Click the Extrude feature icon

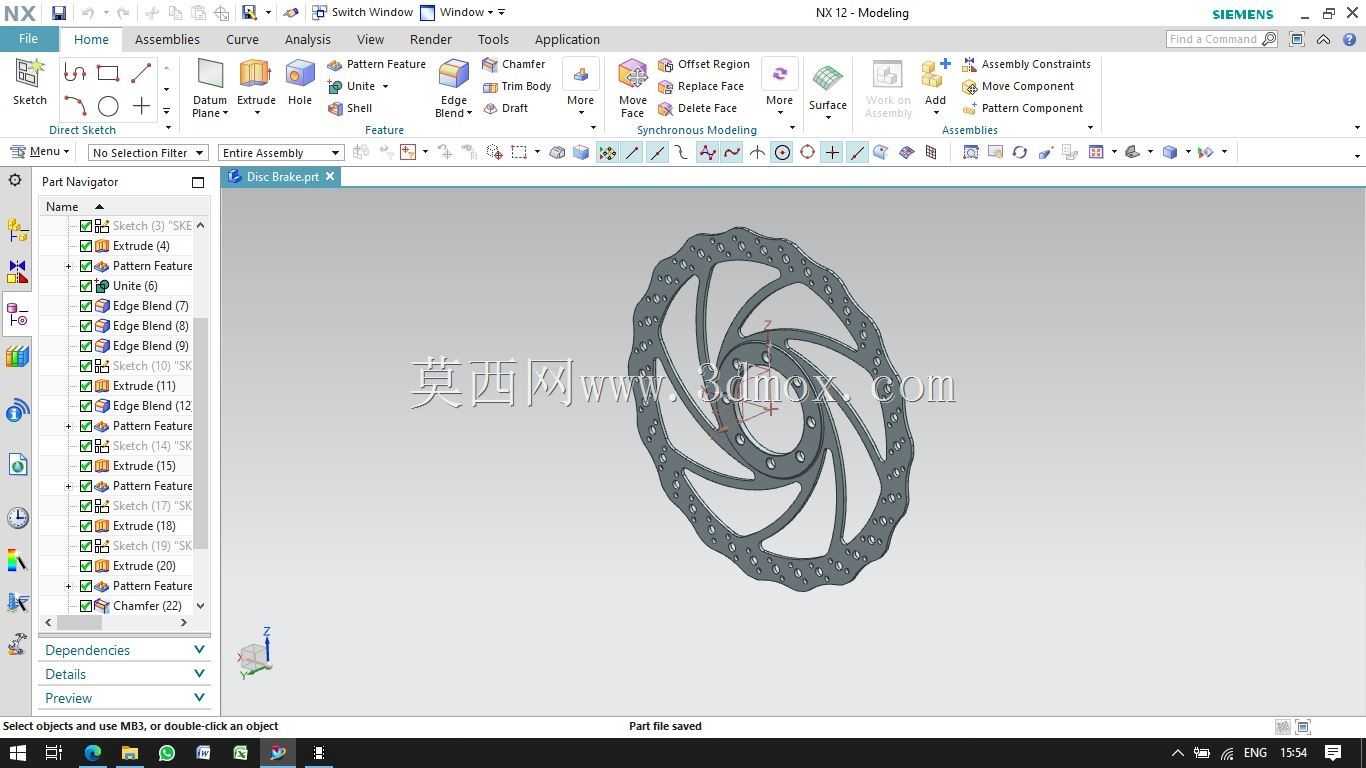tap(256, 81)
